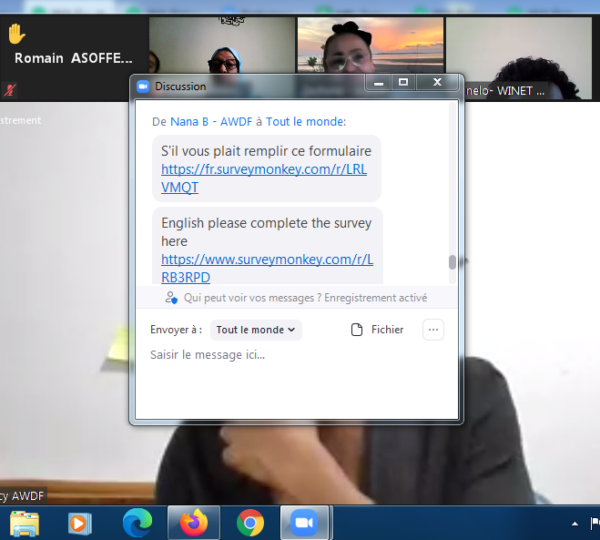Open File Explorer from the taskbar

24,523
